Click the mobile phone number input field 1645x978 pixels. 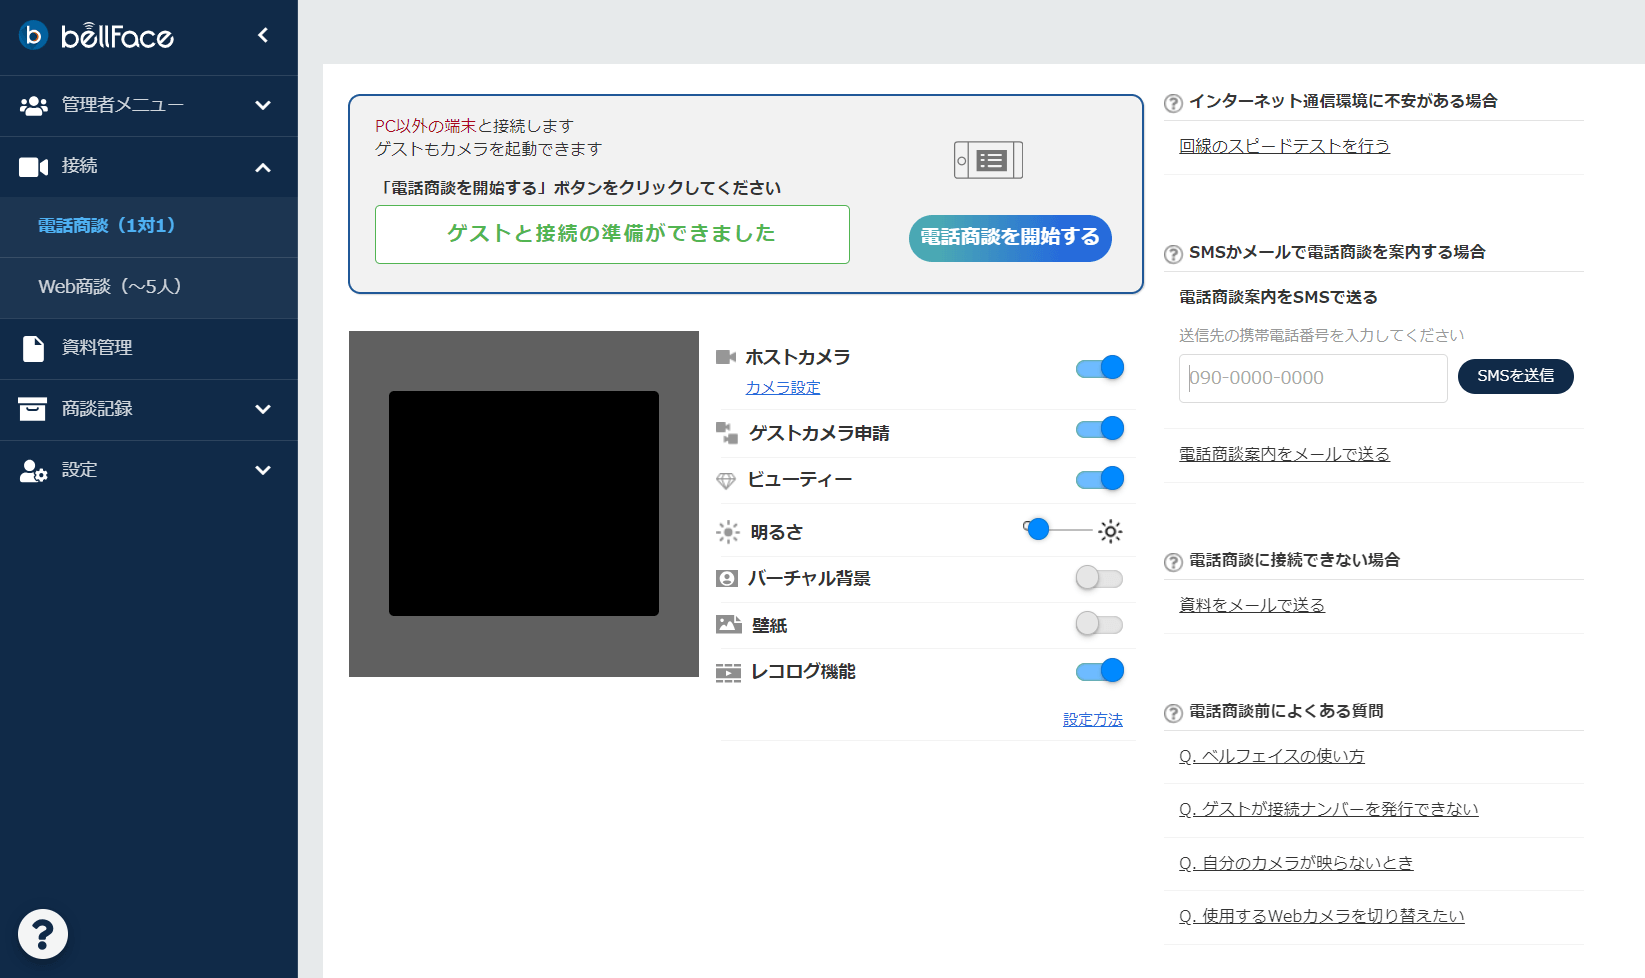point(1312,378)
